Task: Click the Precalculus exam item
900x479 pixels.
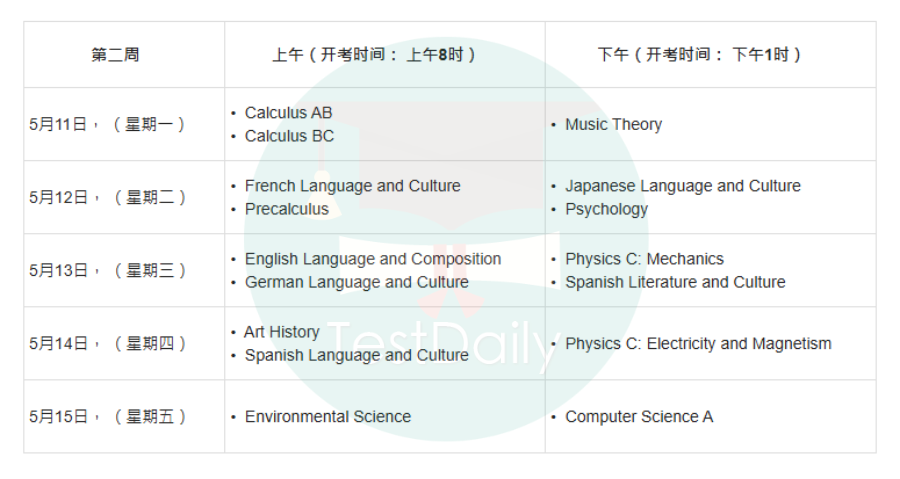Action: [286, 209]
